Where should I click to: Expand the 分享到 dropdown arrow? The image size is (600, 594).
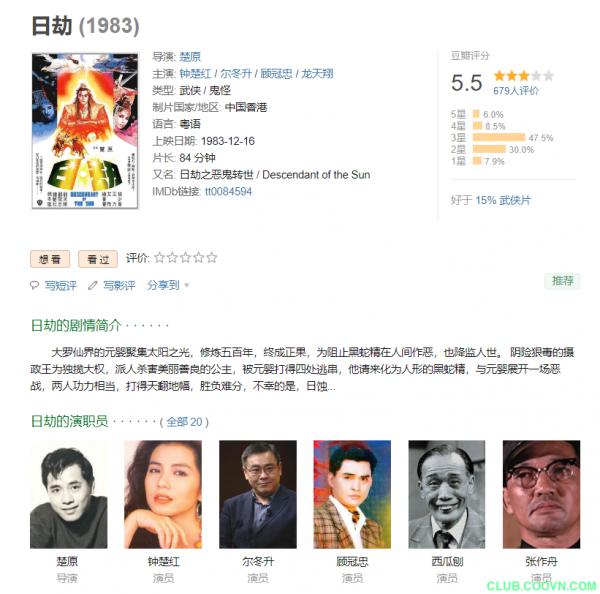click(187, 285)
